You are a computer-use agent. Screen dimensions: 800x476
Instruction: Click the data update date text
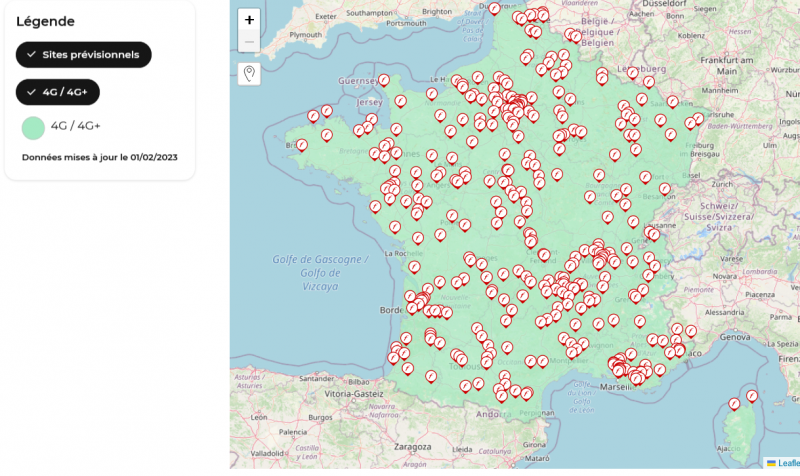(x=99, y=157)
